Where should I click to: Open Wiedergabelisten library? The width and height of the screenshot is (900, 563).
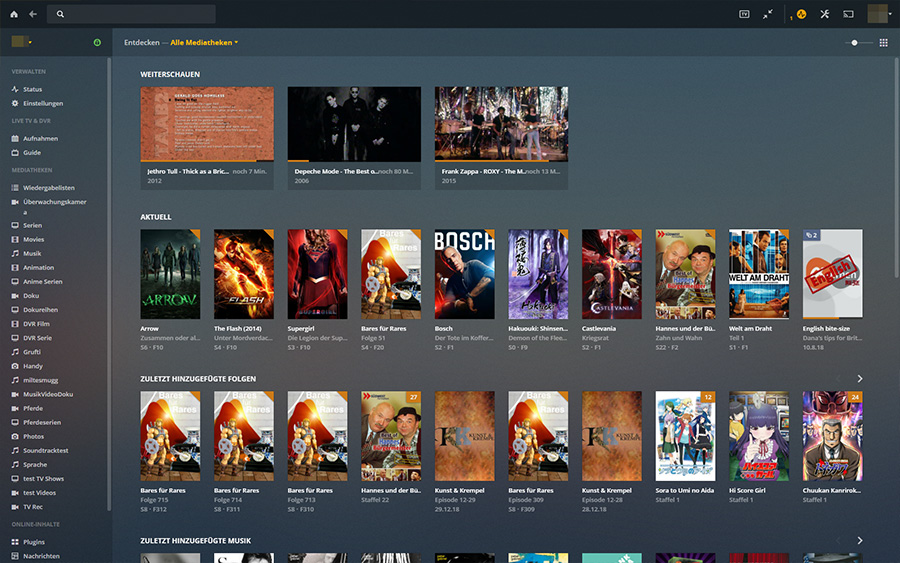49,188
